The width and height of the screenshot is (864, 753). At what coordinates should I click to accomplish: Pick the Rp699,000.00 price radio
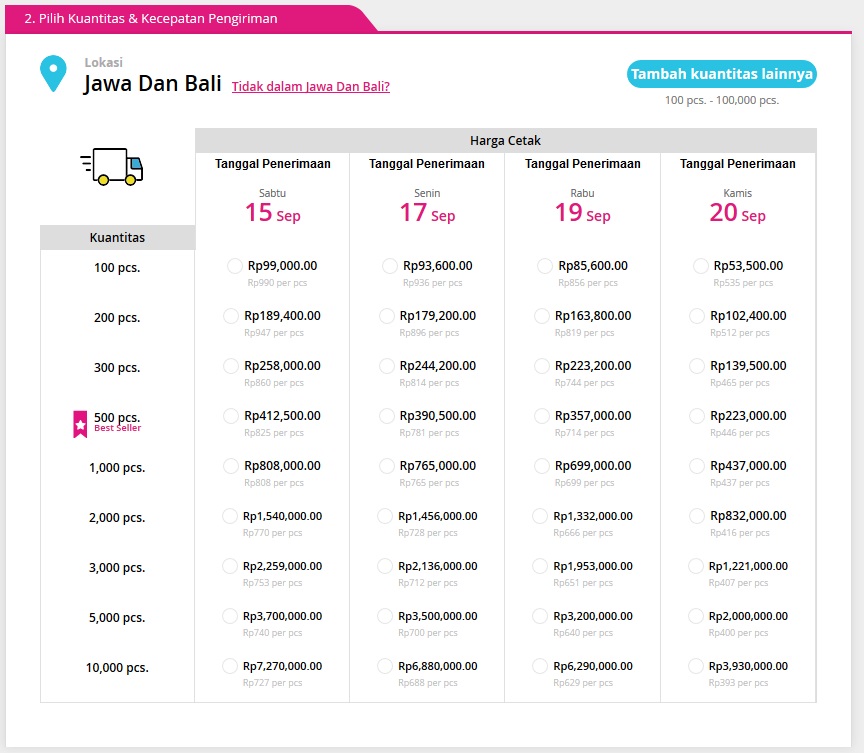[x=542, y=466]
